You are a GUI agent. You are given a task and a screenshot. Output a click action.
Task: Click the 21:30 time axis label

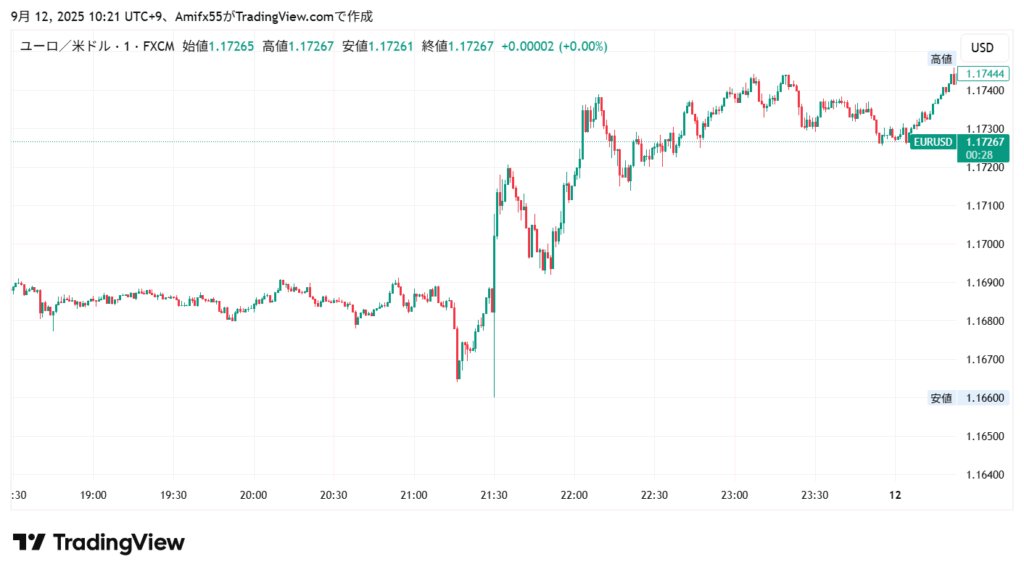point(494,495)
